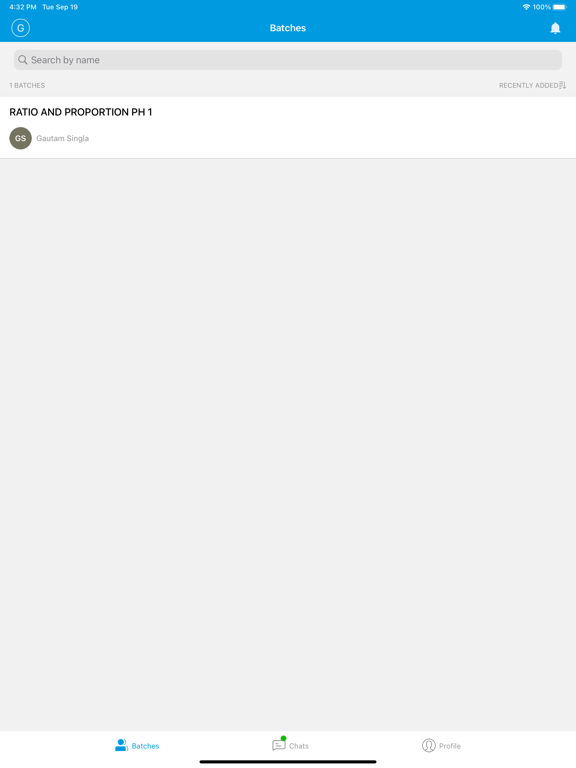Open the Recently Added sort dropdown

[532, 85]
